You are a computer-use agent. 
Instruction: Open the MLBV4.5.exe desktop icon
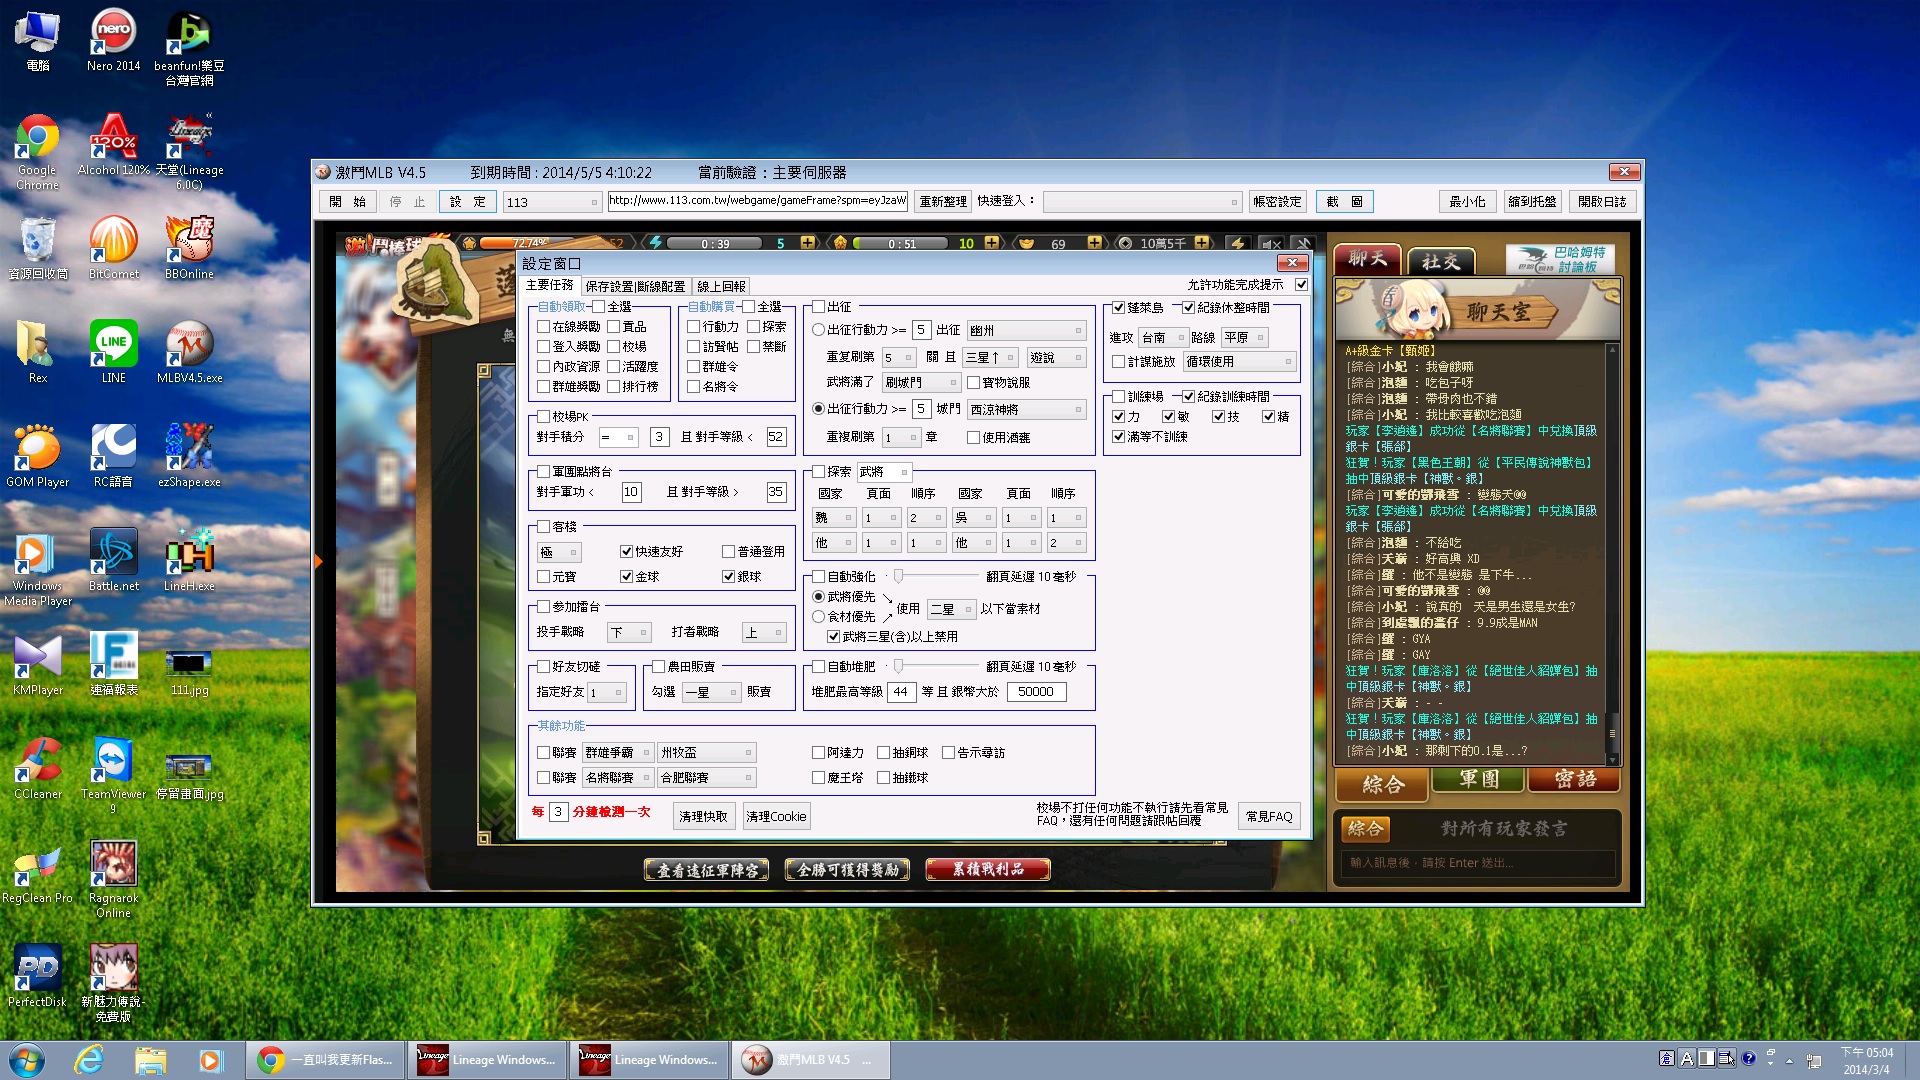pos(189,352)
